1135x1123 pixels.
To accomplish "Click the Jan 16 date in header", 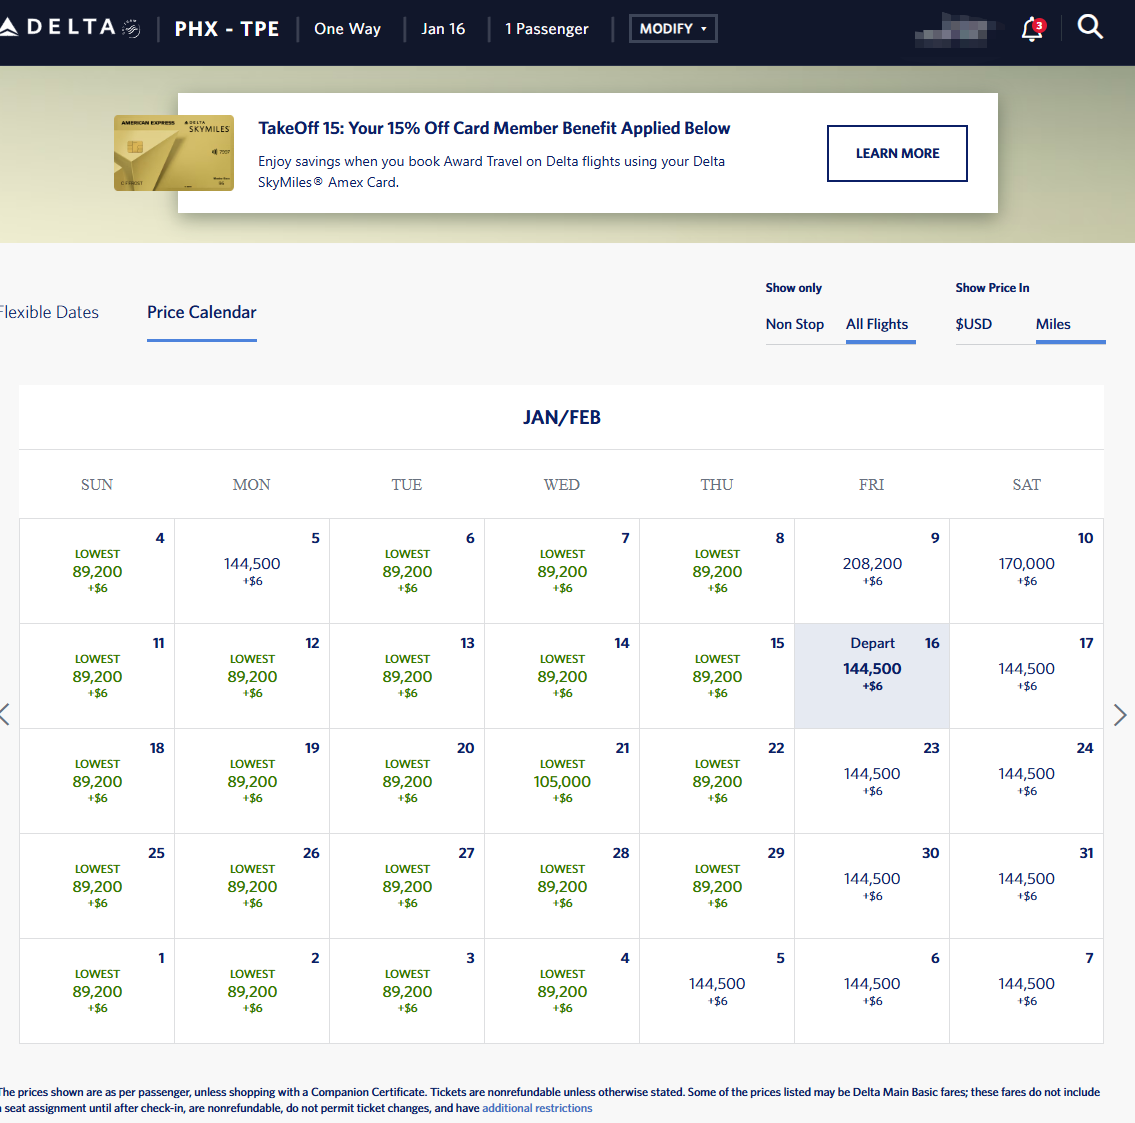I will [x=443, y=29].
